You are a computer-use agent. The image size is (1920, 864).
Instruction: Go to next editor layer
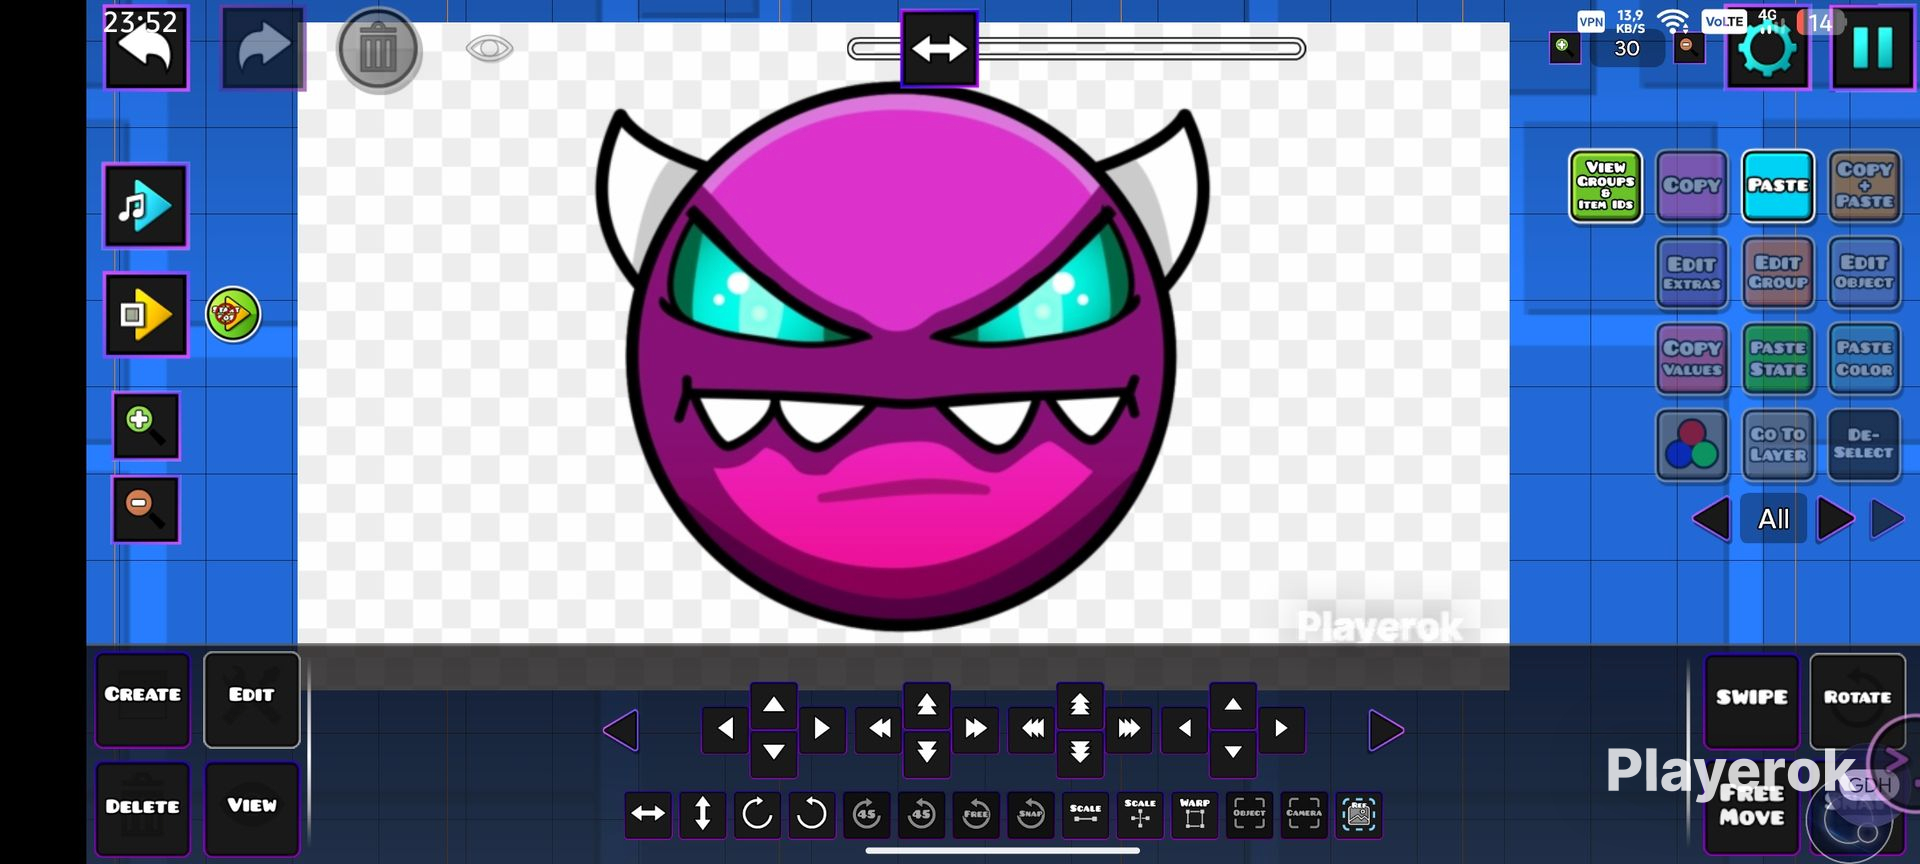pos(1835,519)
